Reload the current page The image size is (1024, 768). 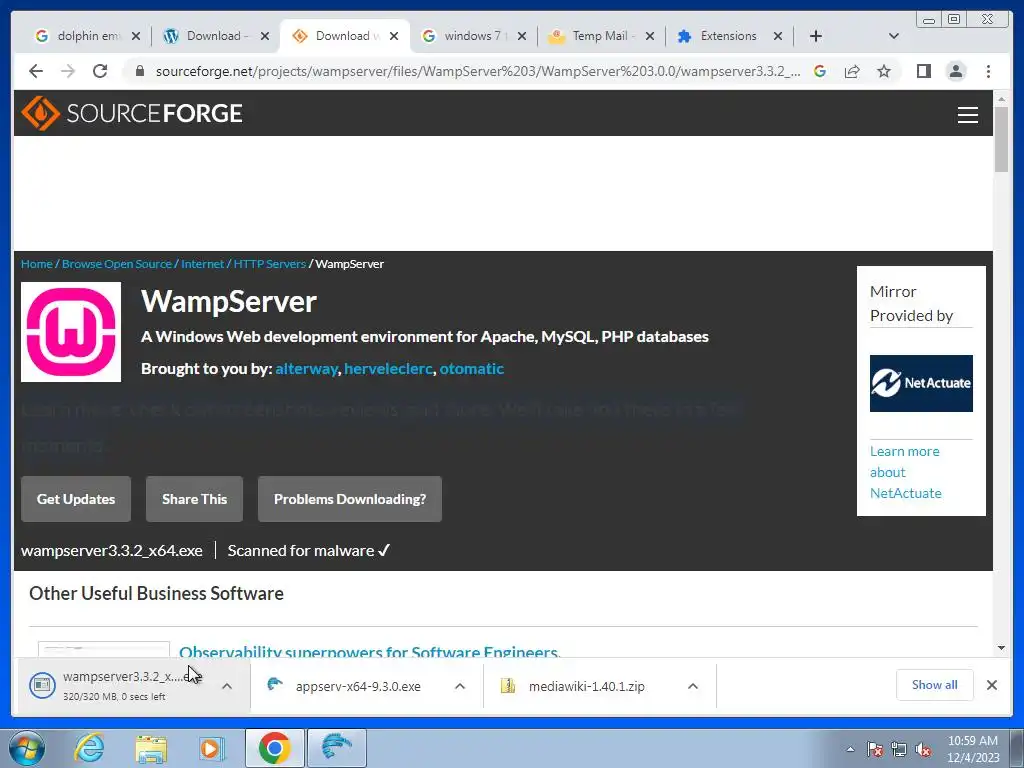[x=100, y=71]
